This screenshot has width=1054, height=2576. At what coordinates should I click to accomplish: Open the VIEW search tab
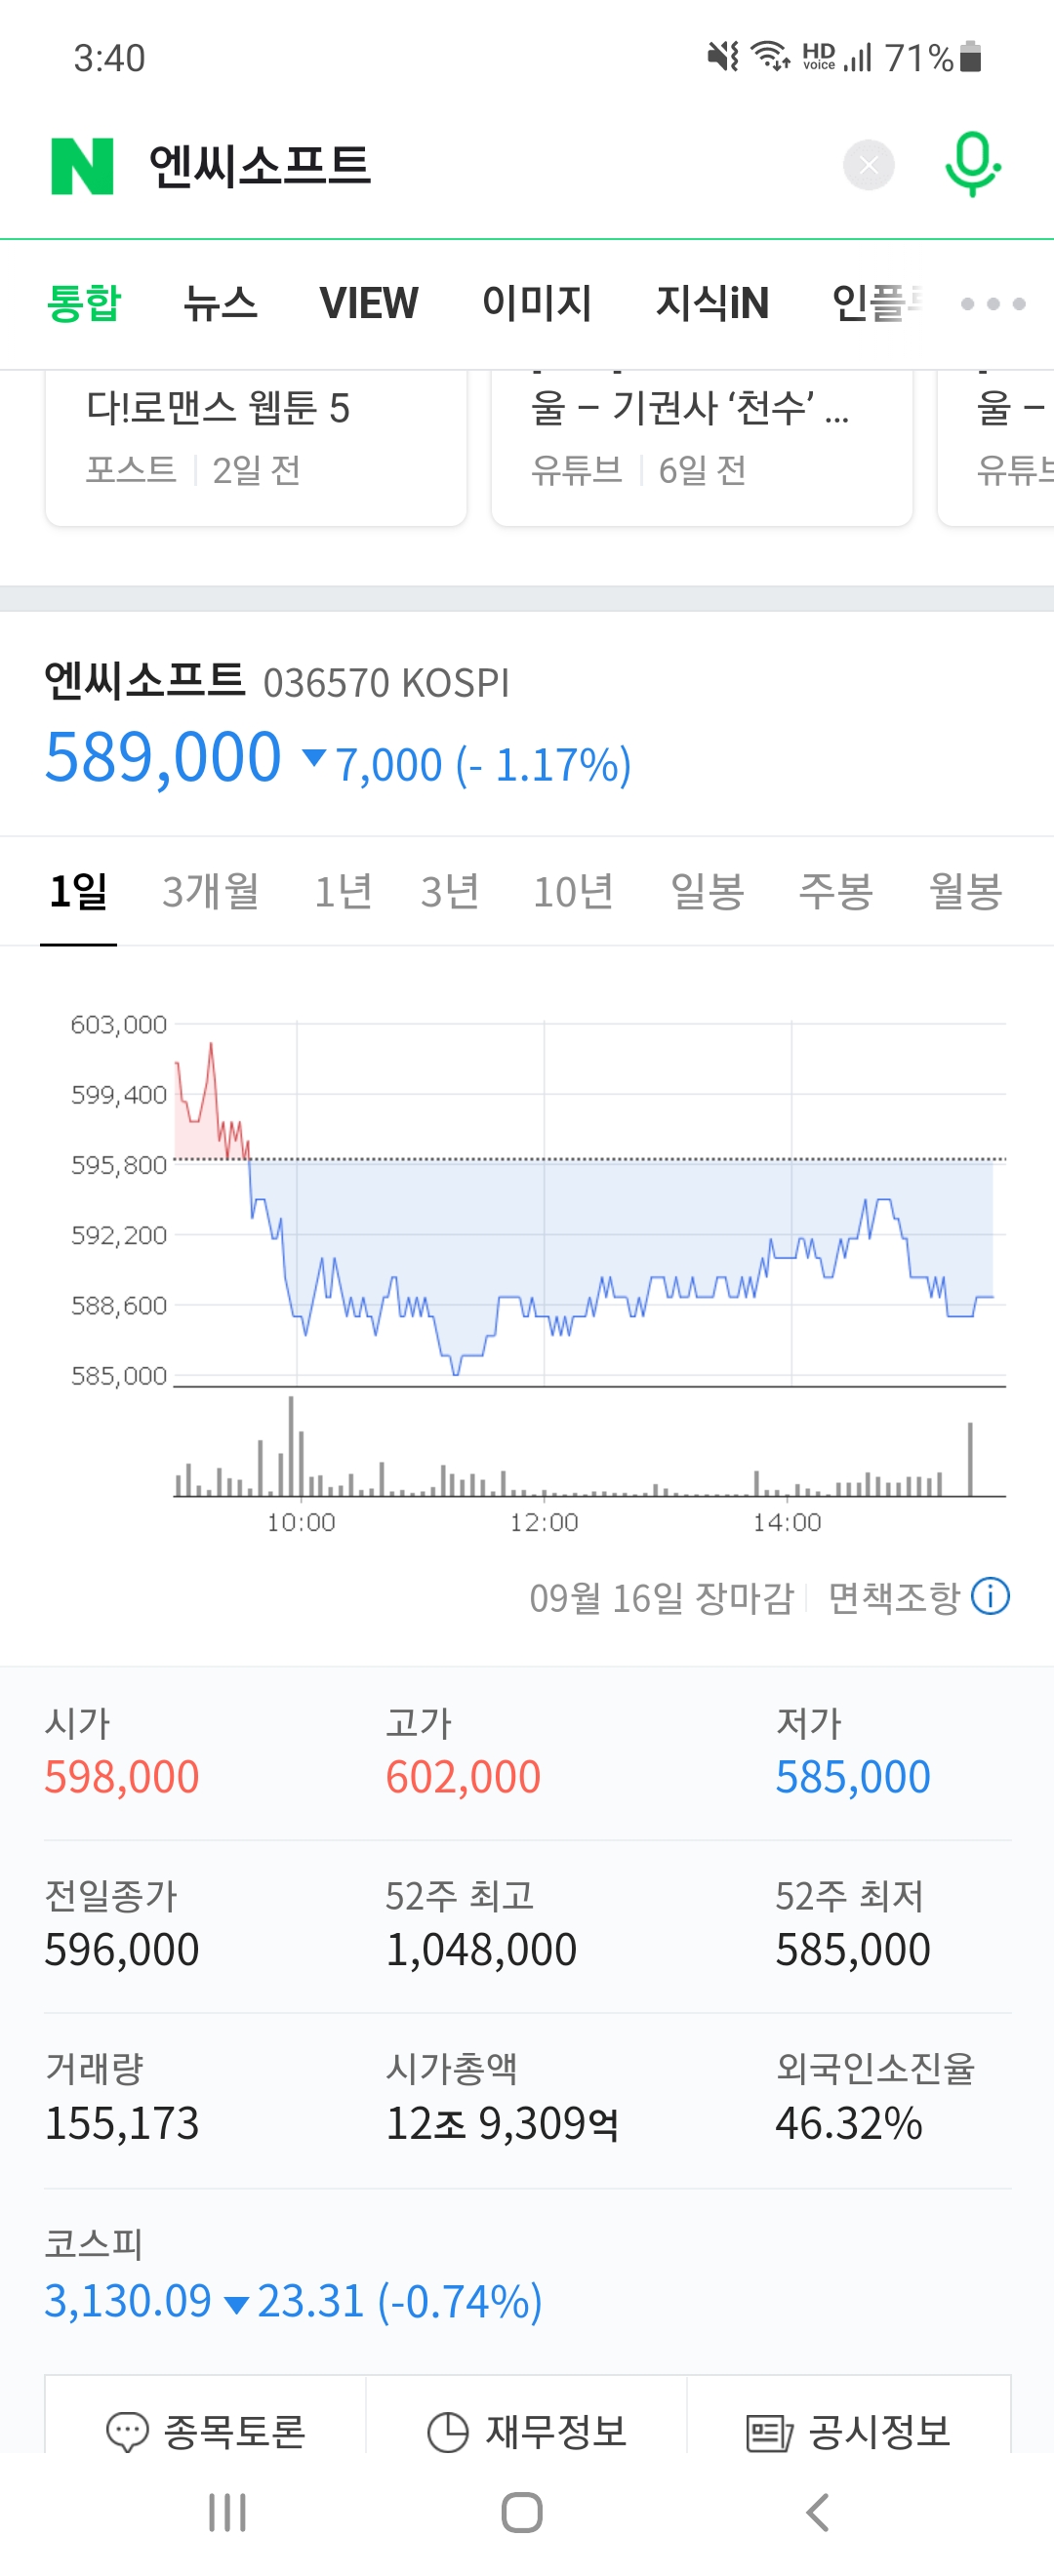[x=368, y=304]
